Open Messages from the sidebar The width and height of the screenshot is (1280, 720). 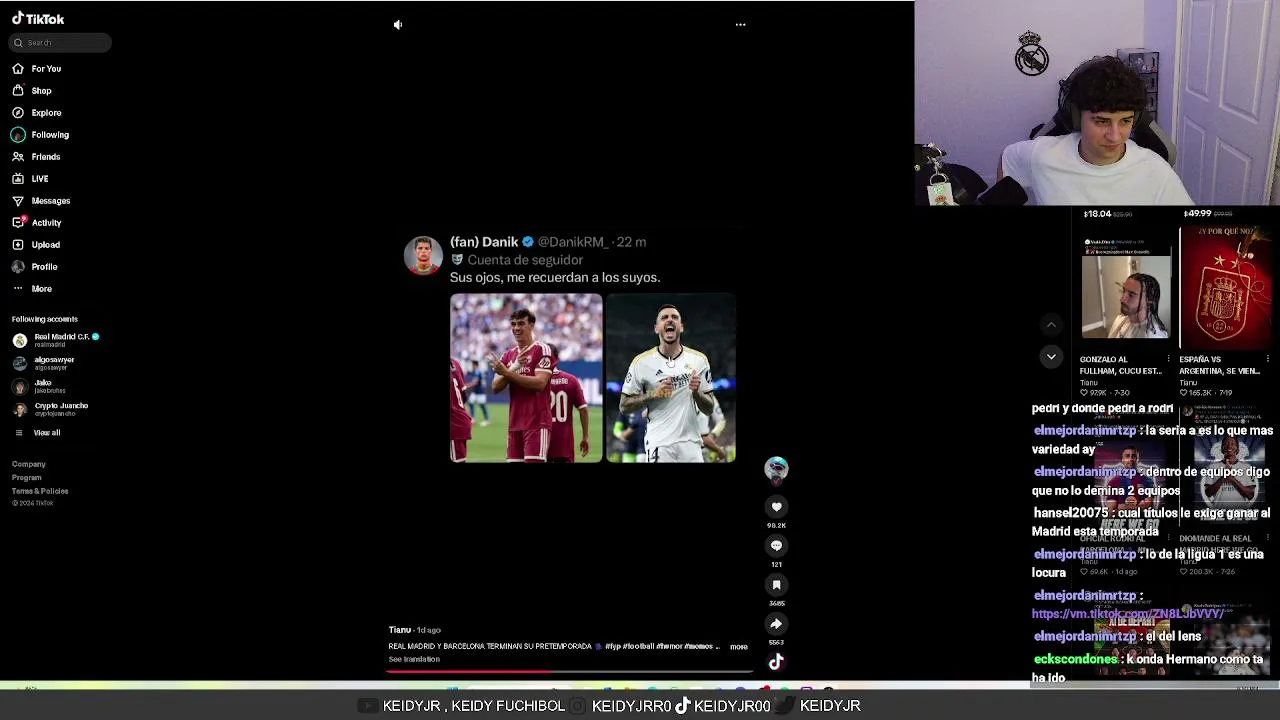coord(51,201)
